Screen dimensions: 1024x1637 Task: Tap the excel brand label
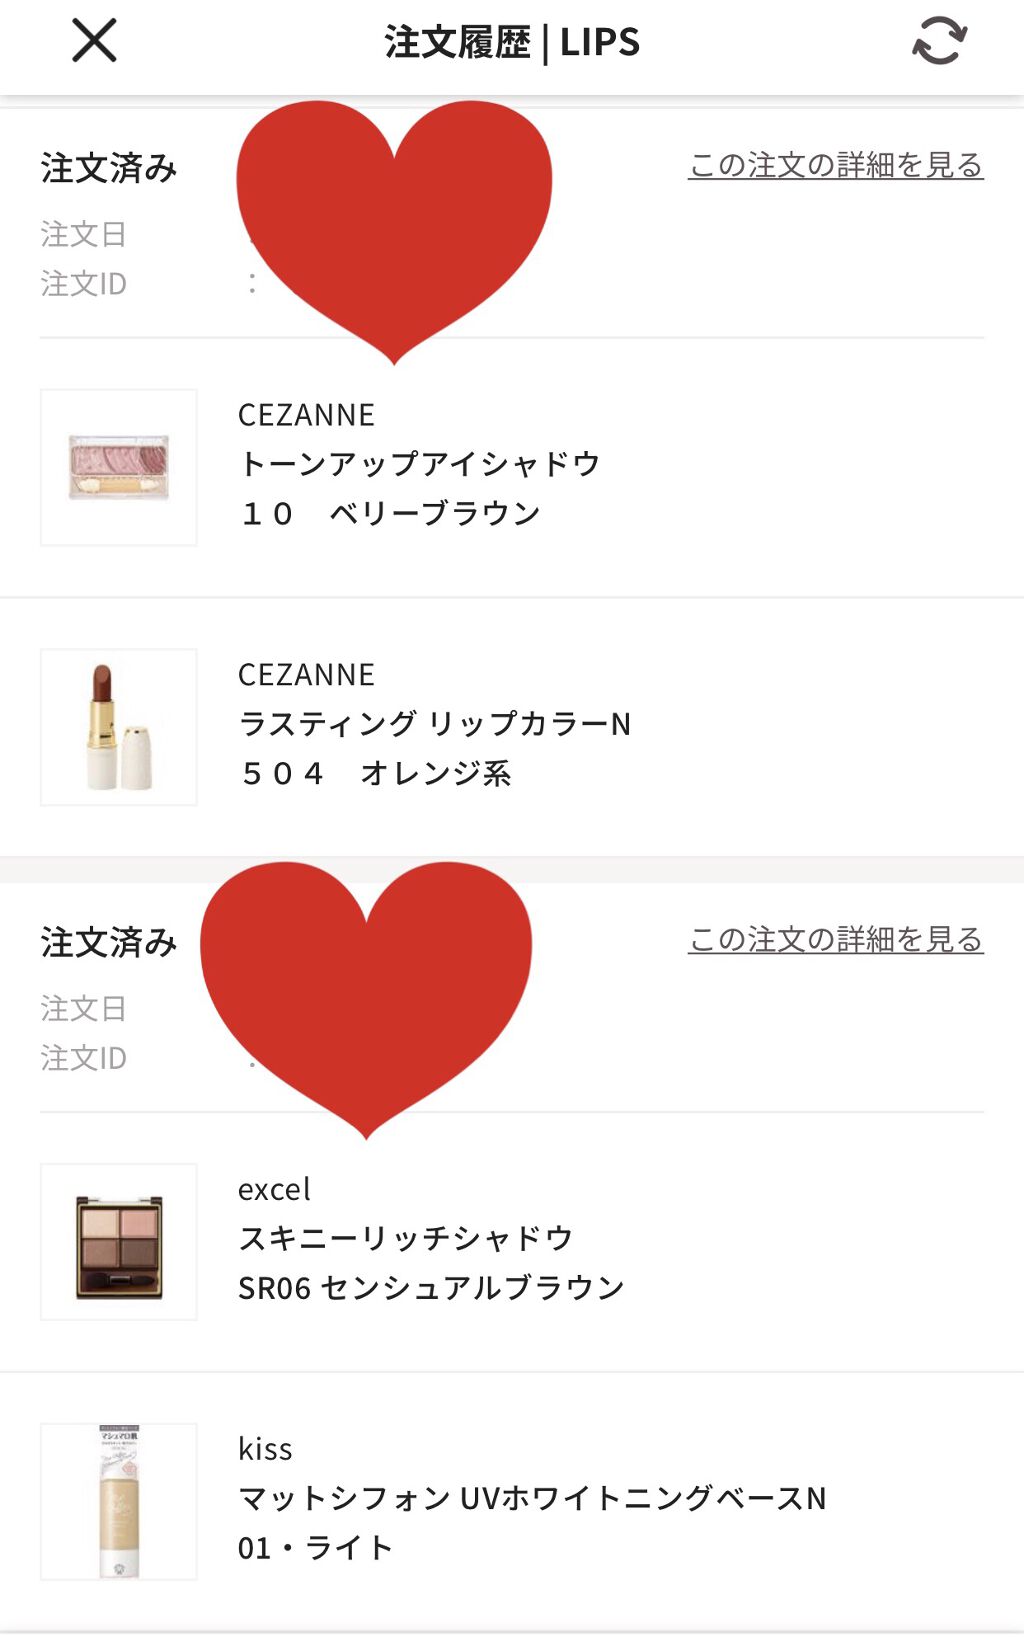pyautogui.click(x=274, y=1190)
